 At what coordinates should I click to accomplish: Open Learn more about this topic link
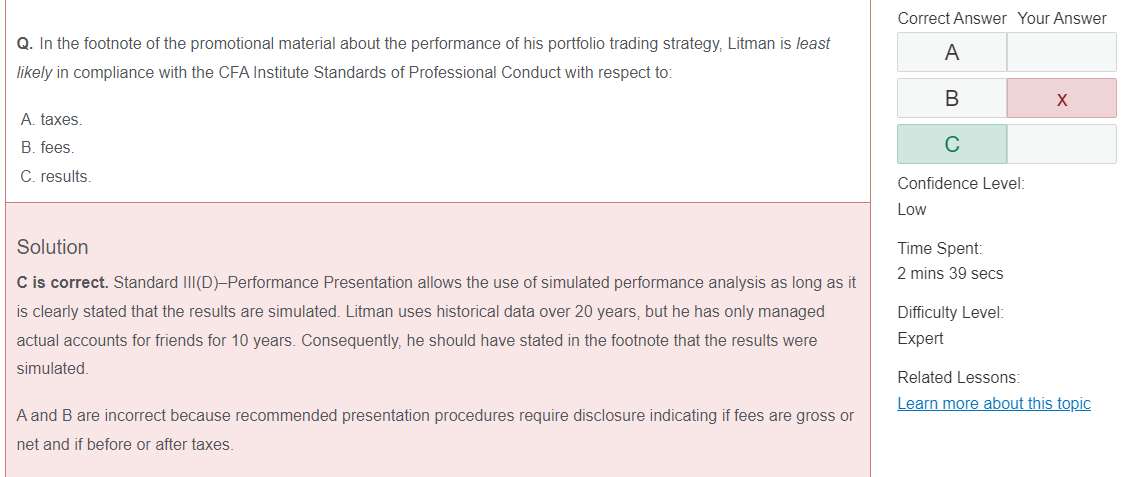pos(993,404)
